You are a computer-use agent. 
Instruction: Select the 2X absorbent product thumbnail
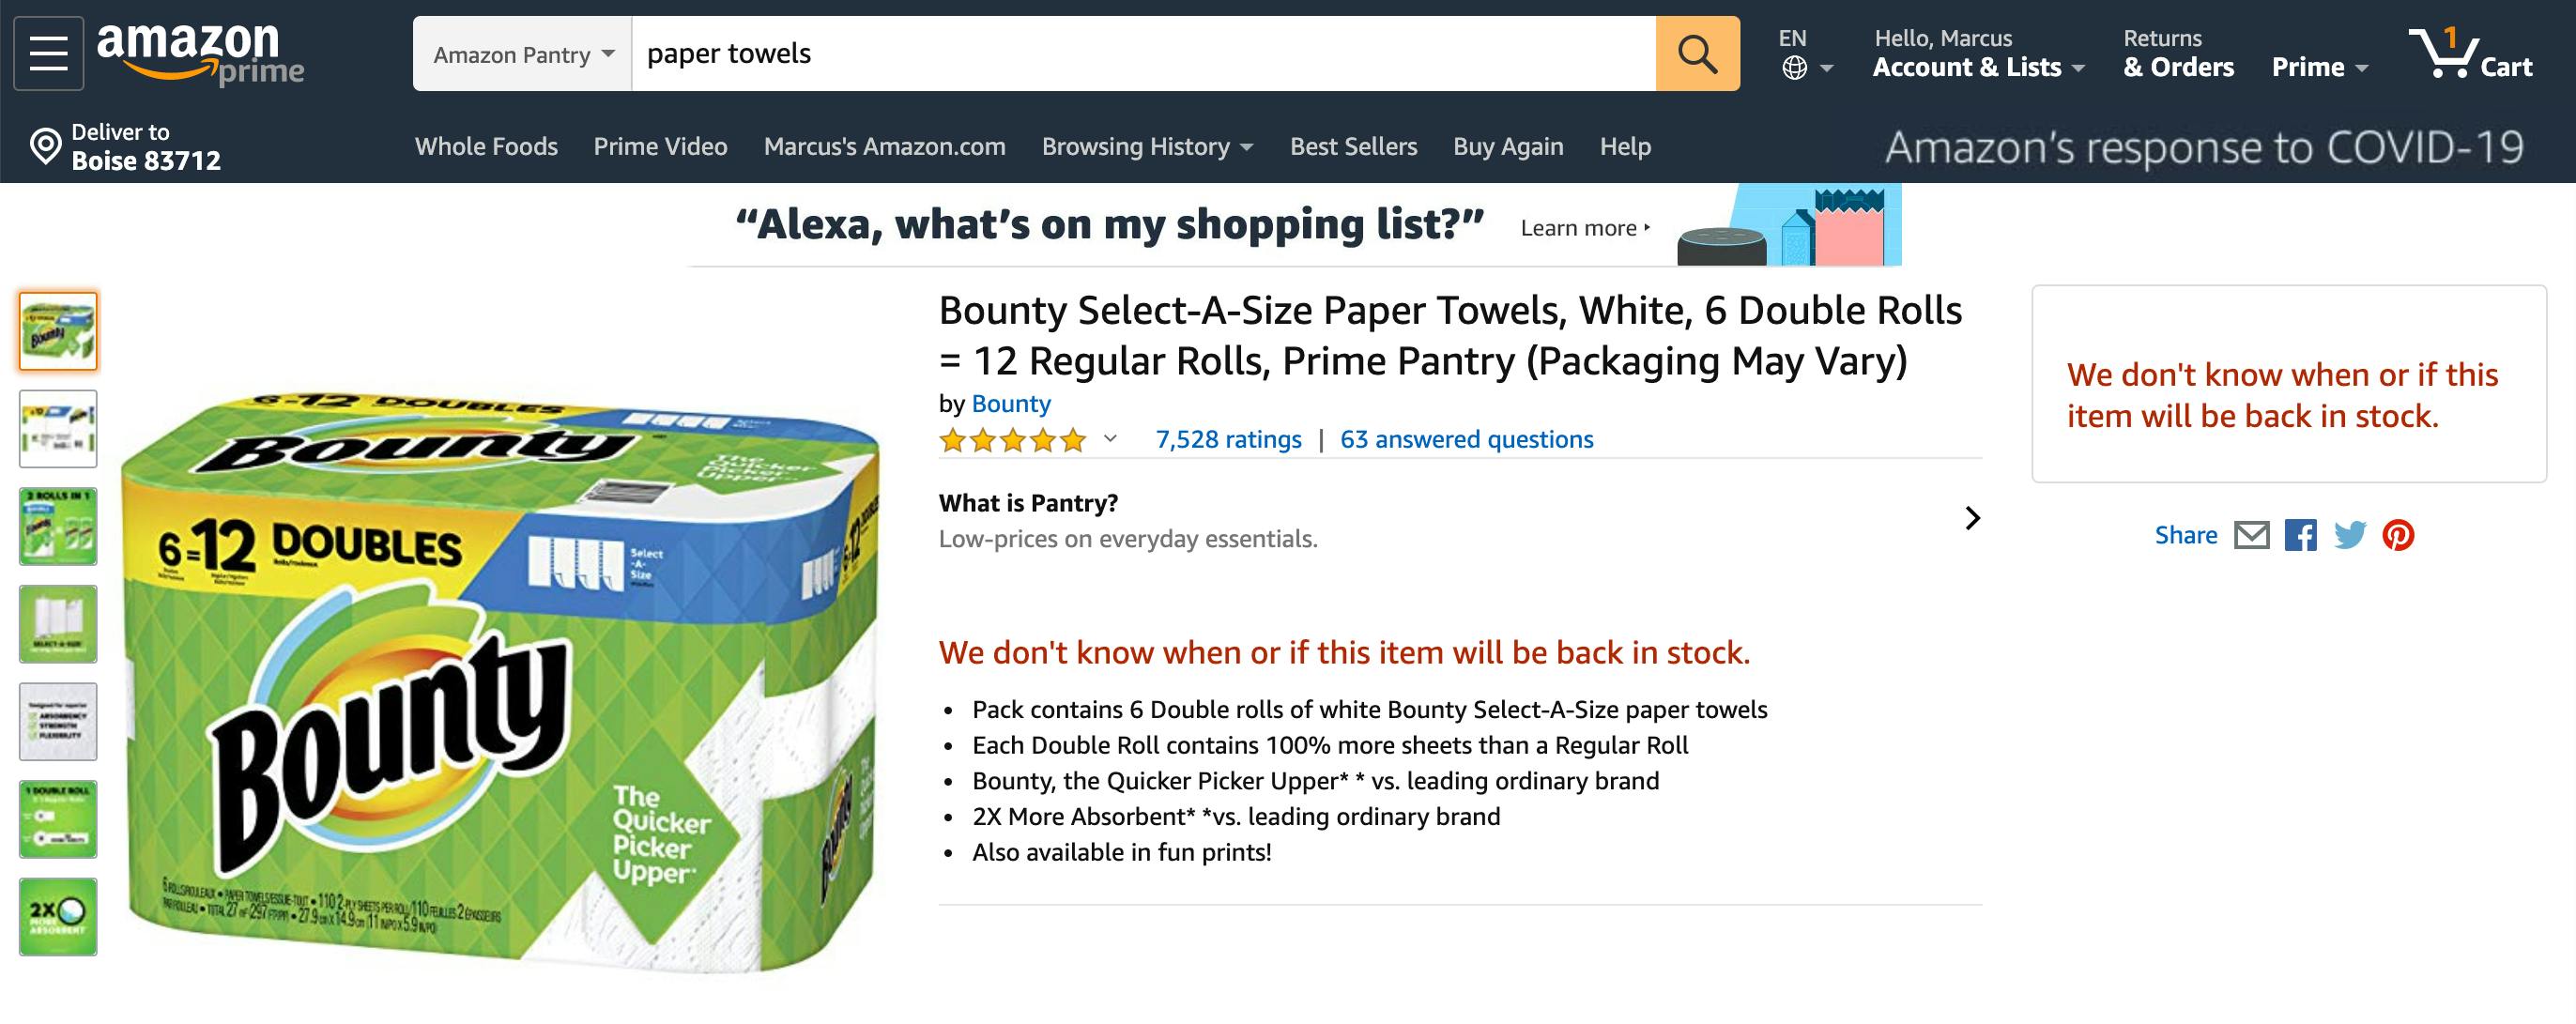pyautogui.click(x=58, y=916)
